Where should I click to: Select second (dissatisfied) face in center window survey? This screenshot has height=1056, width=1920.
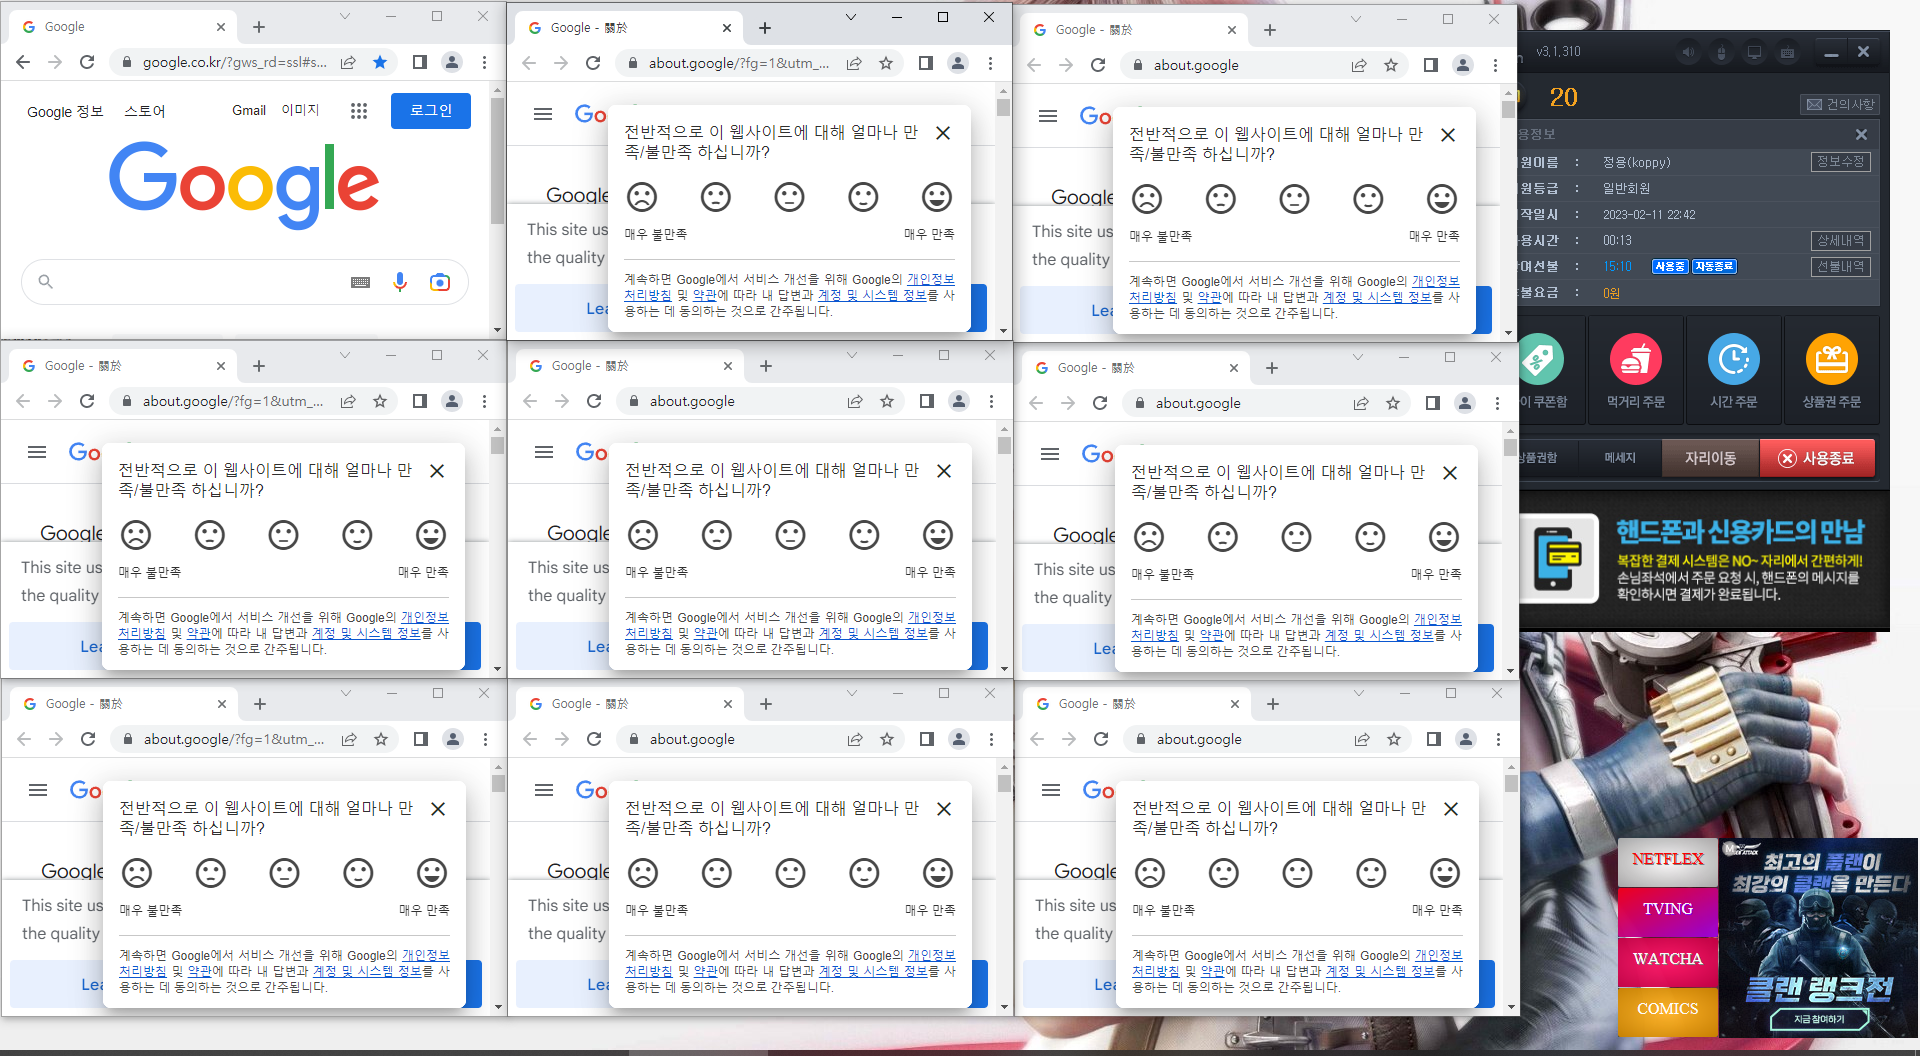(717, 535)
